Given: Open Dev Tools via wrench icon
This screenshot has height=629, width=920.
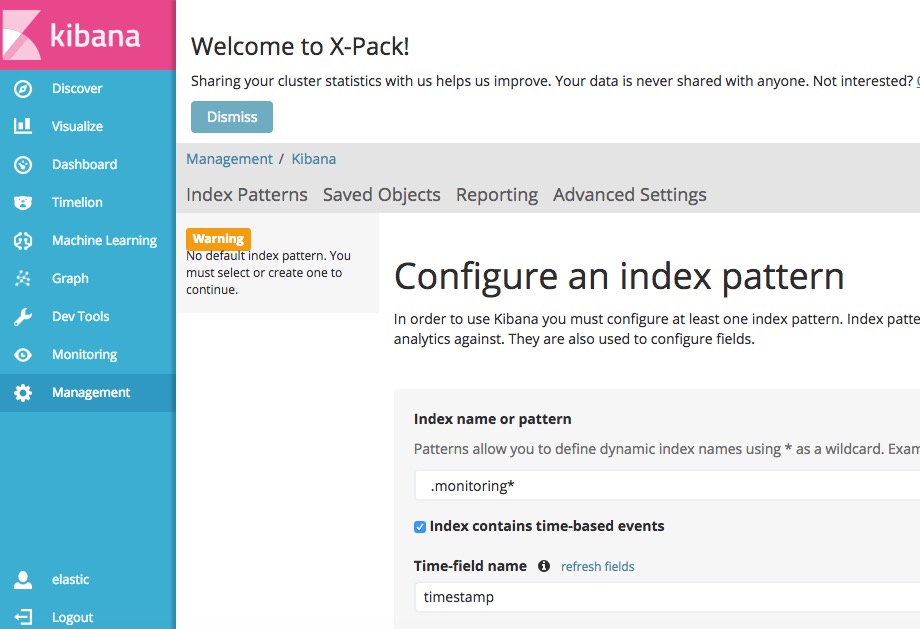Looking at the screenshot, I should [23, 317].
